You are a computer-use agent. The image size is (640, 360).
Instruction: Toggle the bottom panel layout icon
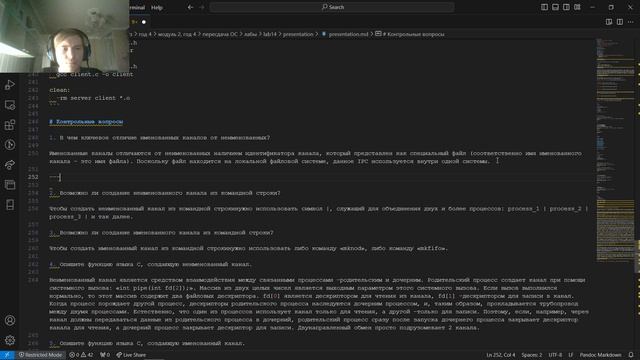[556, 7]
